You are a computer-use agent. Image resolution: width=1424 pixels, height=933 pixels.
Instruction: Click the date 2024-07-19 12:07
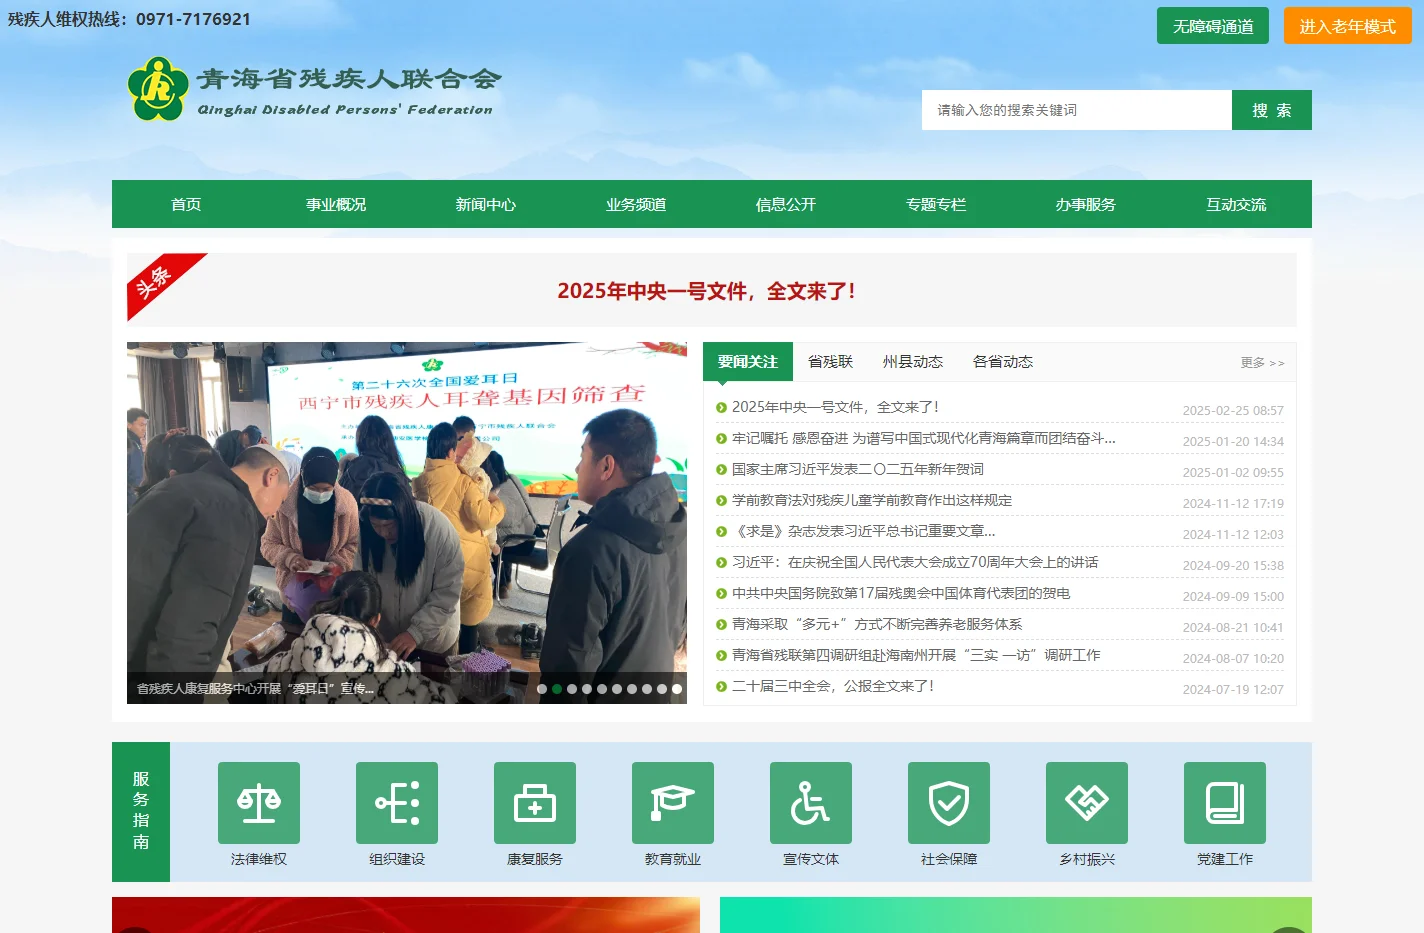[1233, 689]
